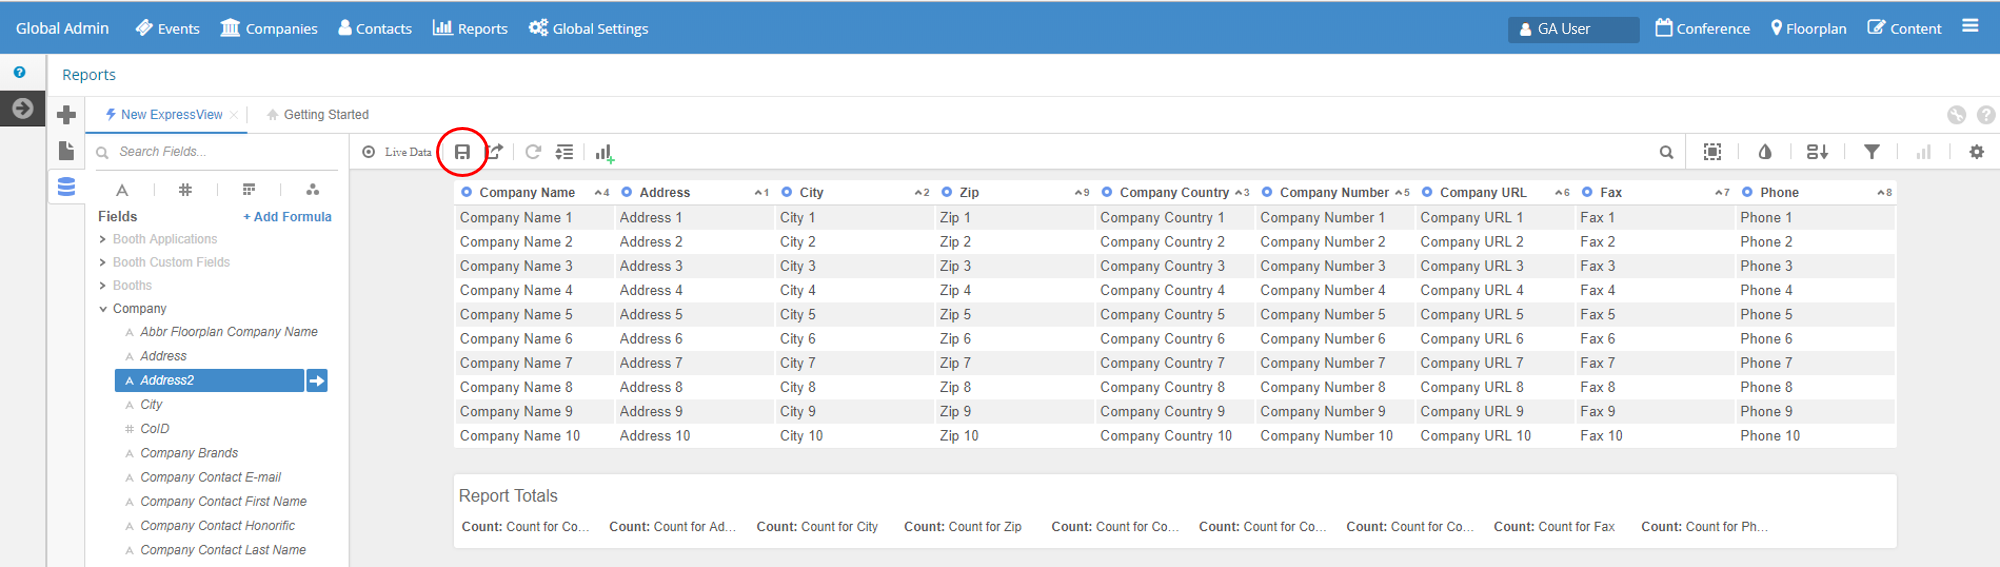The width and height of the screenshot is (2000, 567).
Task: Open report settings gear icon
Action: pos(1976,152)
